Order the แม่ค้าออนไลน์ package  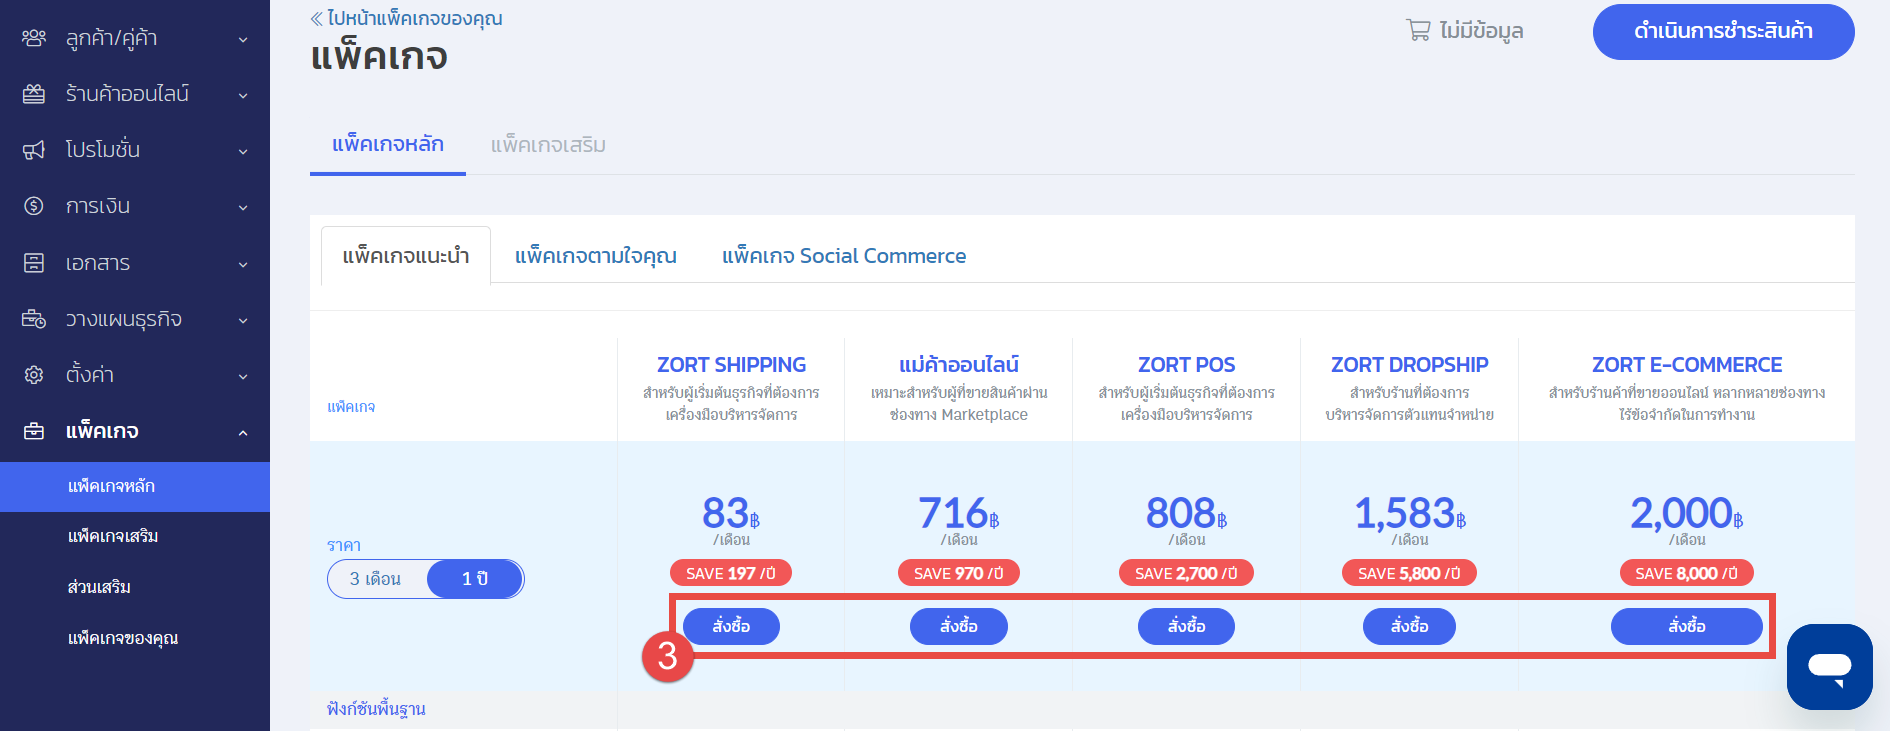click(x=959, y=626)
